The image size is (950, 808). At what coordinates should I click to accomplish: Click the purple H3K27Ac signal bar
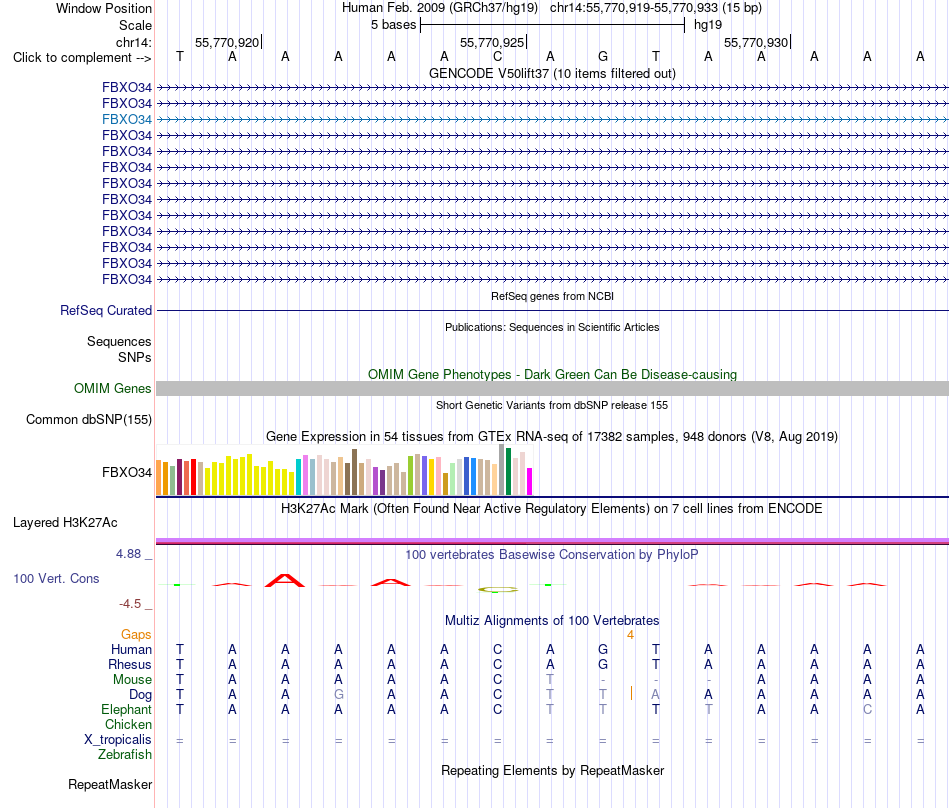pyautogui.click(x=552, y=540)
